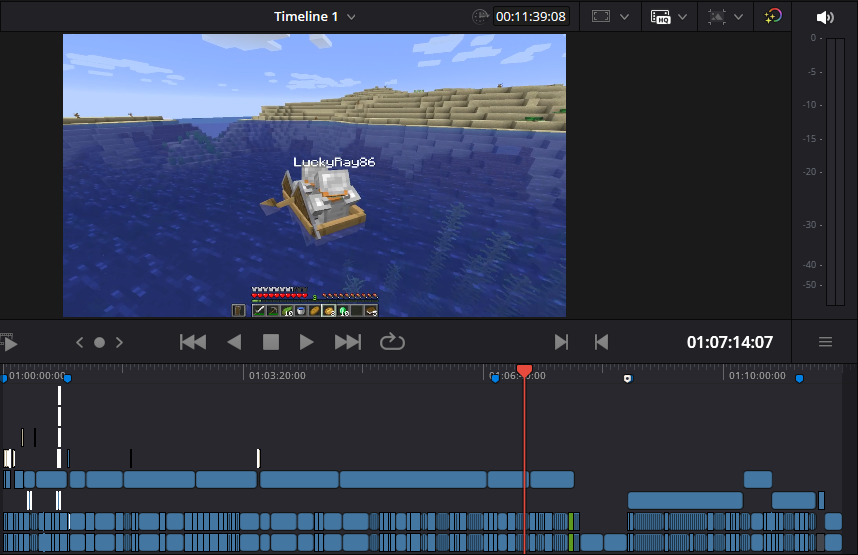Viewport: 858px width, 555px height.
Task: Mute audio with the speaker icon
Action: pyautogui.click(x=825, y=18)
